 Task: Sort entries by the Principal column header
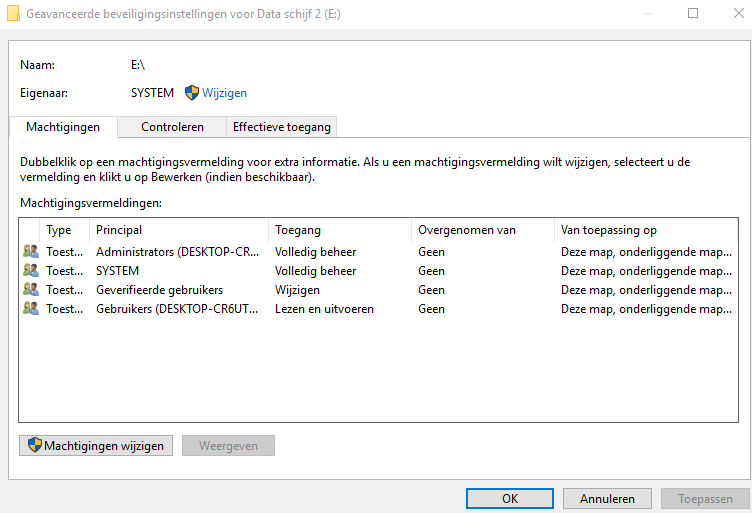click(x=178, y=230)
